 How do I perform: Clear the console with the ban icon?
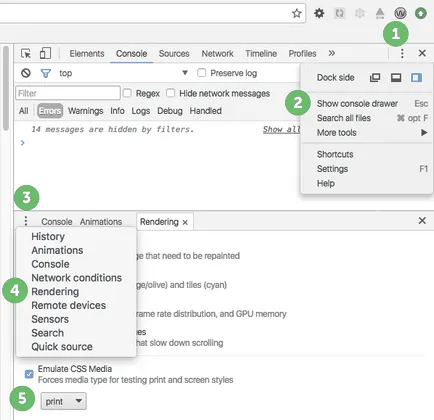pos(26,73)
